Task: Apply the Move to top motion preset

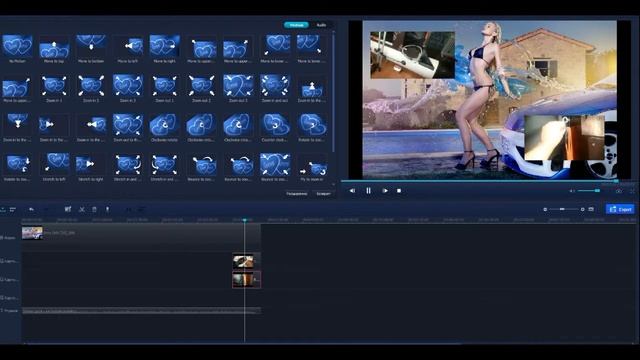Action: (x=54, y=46)
